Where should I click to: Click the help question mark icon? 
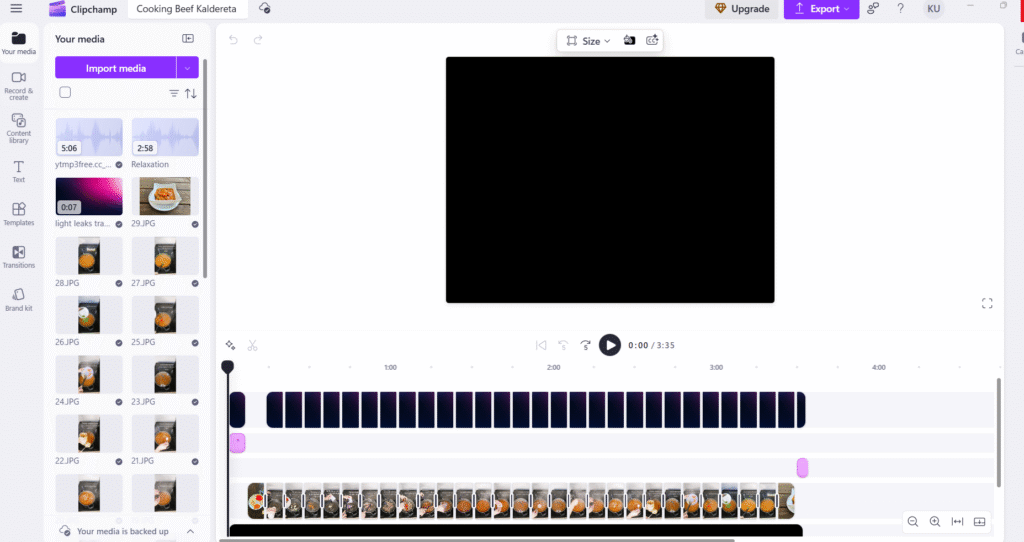[x=901, y=9]
